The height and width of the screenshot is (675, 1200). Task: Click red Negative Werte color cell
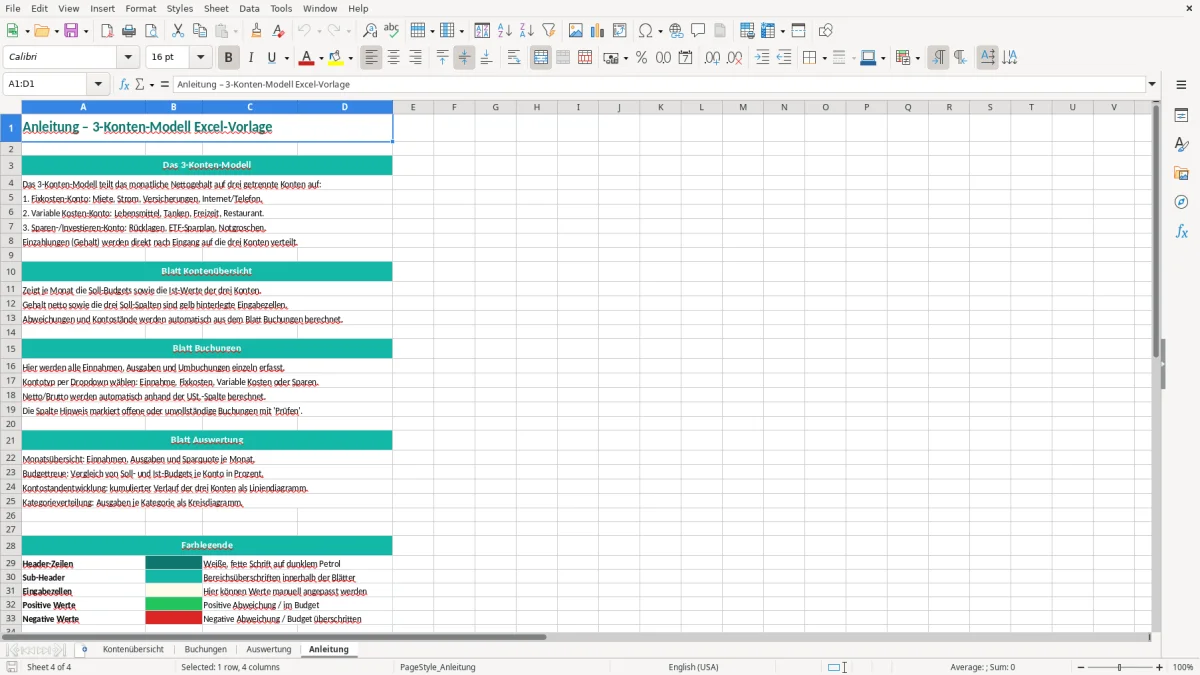173,618
